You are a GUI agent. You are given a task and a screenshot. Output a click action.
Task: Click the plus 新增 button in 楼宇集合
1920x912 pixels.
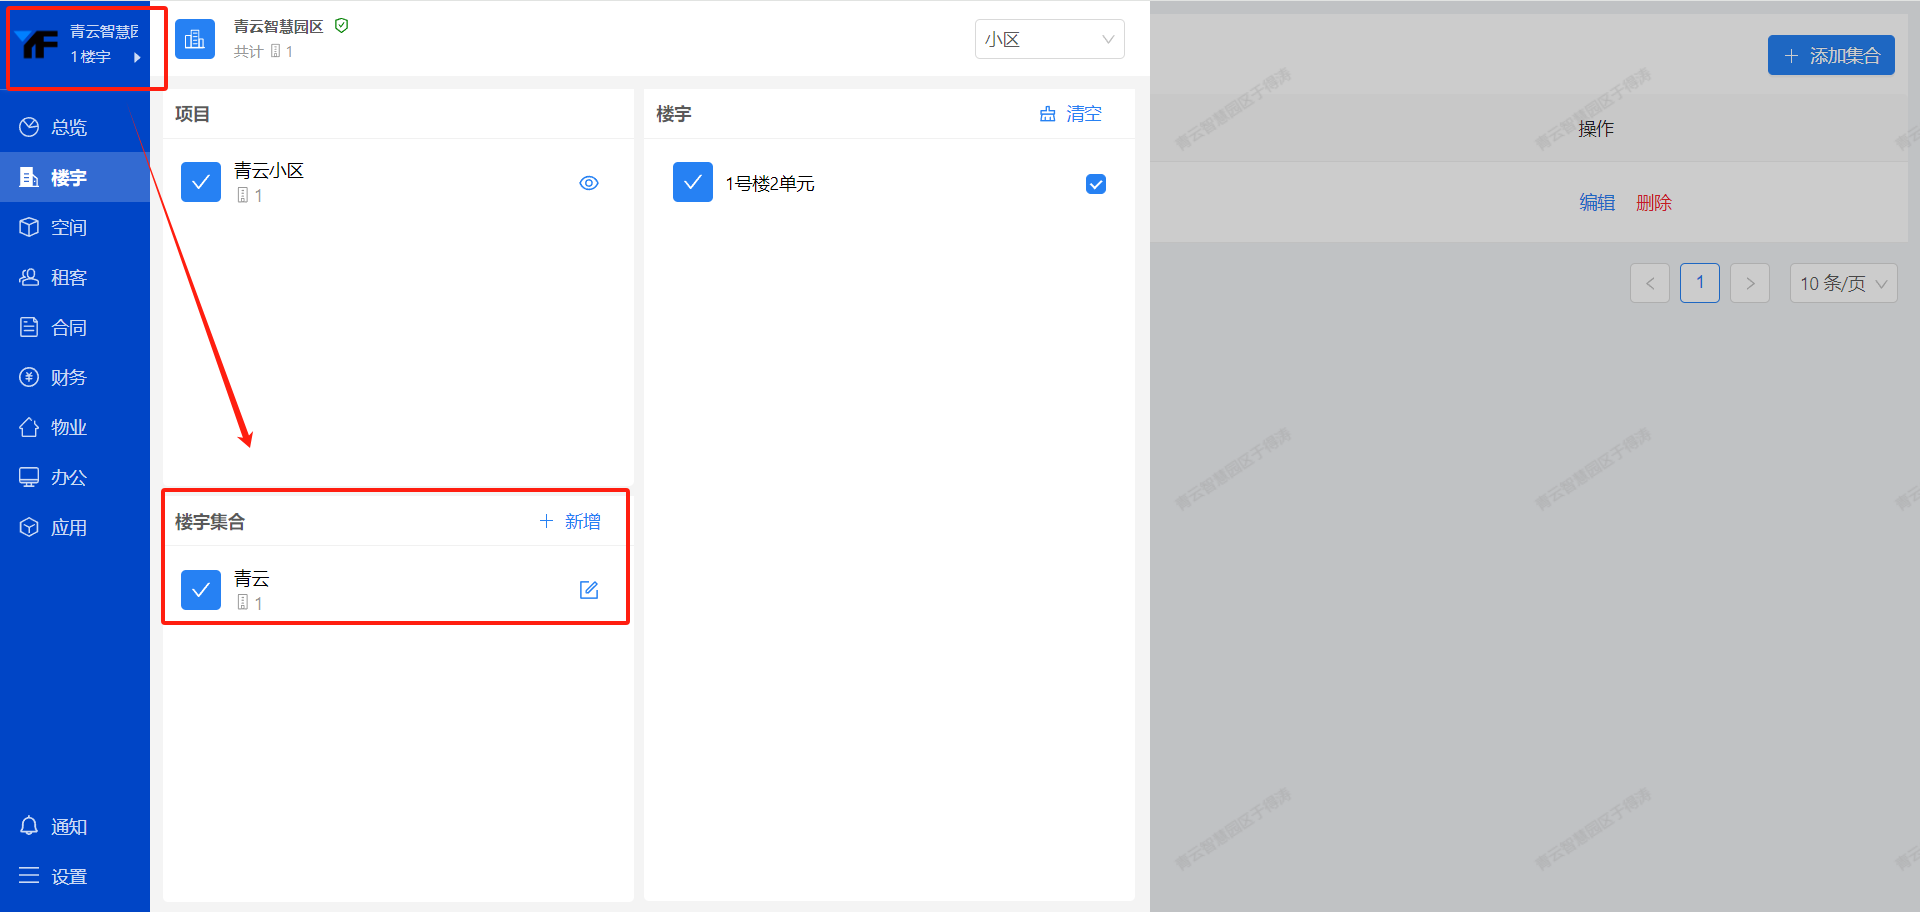coord(570,521)
